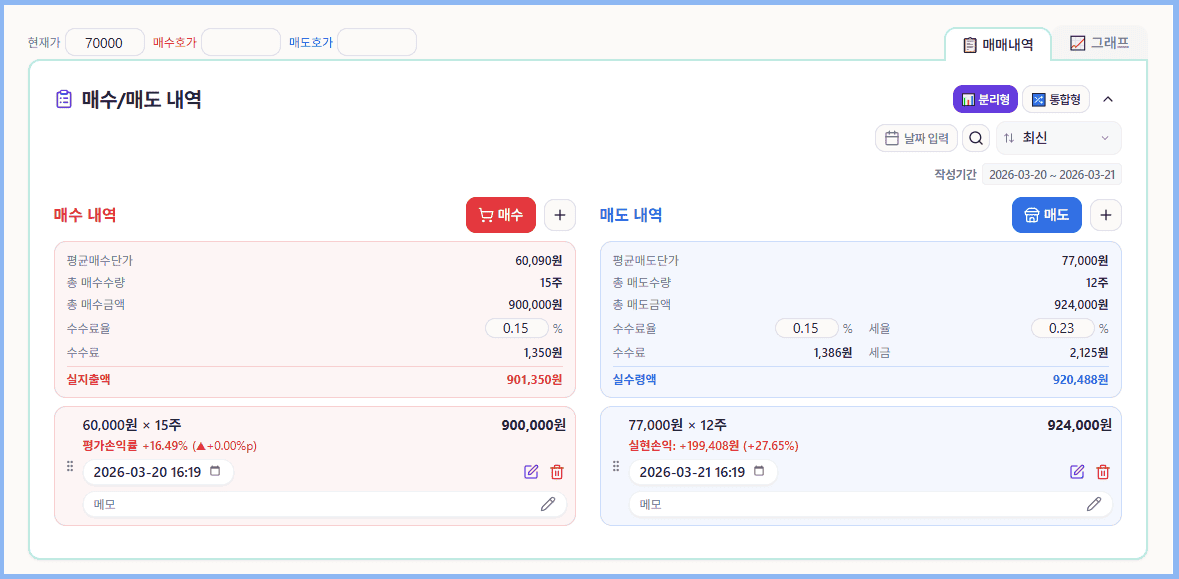
Task: Click the search magnifier icon
Action: 975,138
